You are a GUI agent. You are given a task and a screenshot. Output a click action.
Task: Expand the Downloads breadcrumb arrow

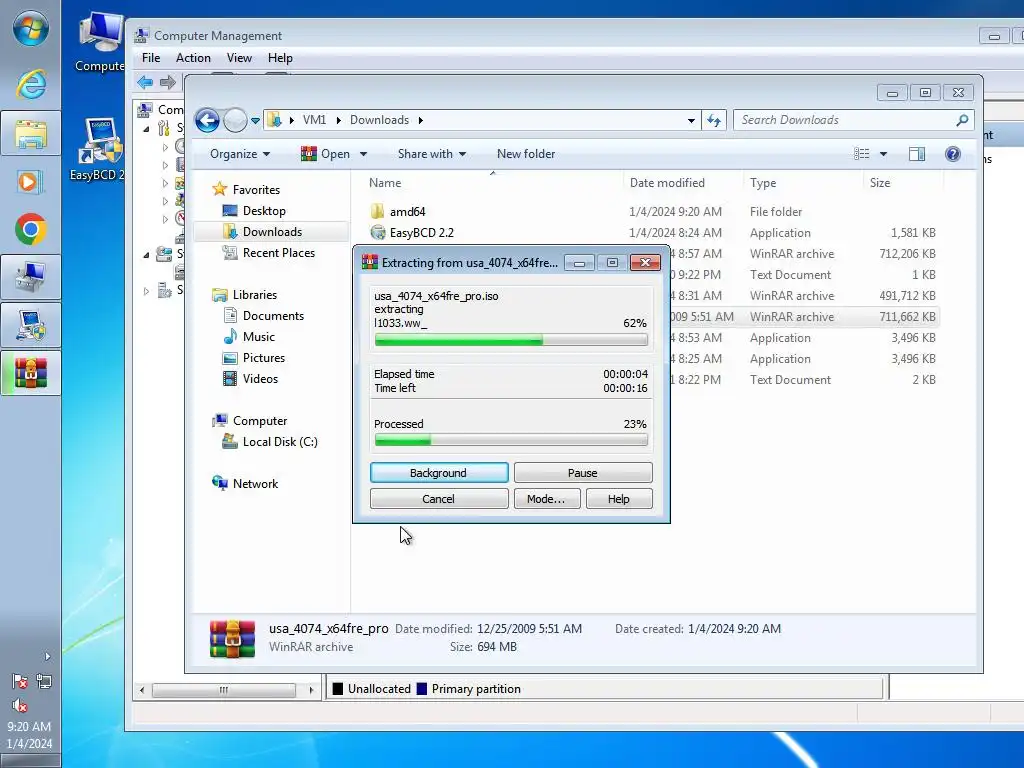tap(421, 120)
